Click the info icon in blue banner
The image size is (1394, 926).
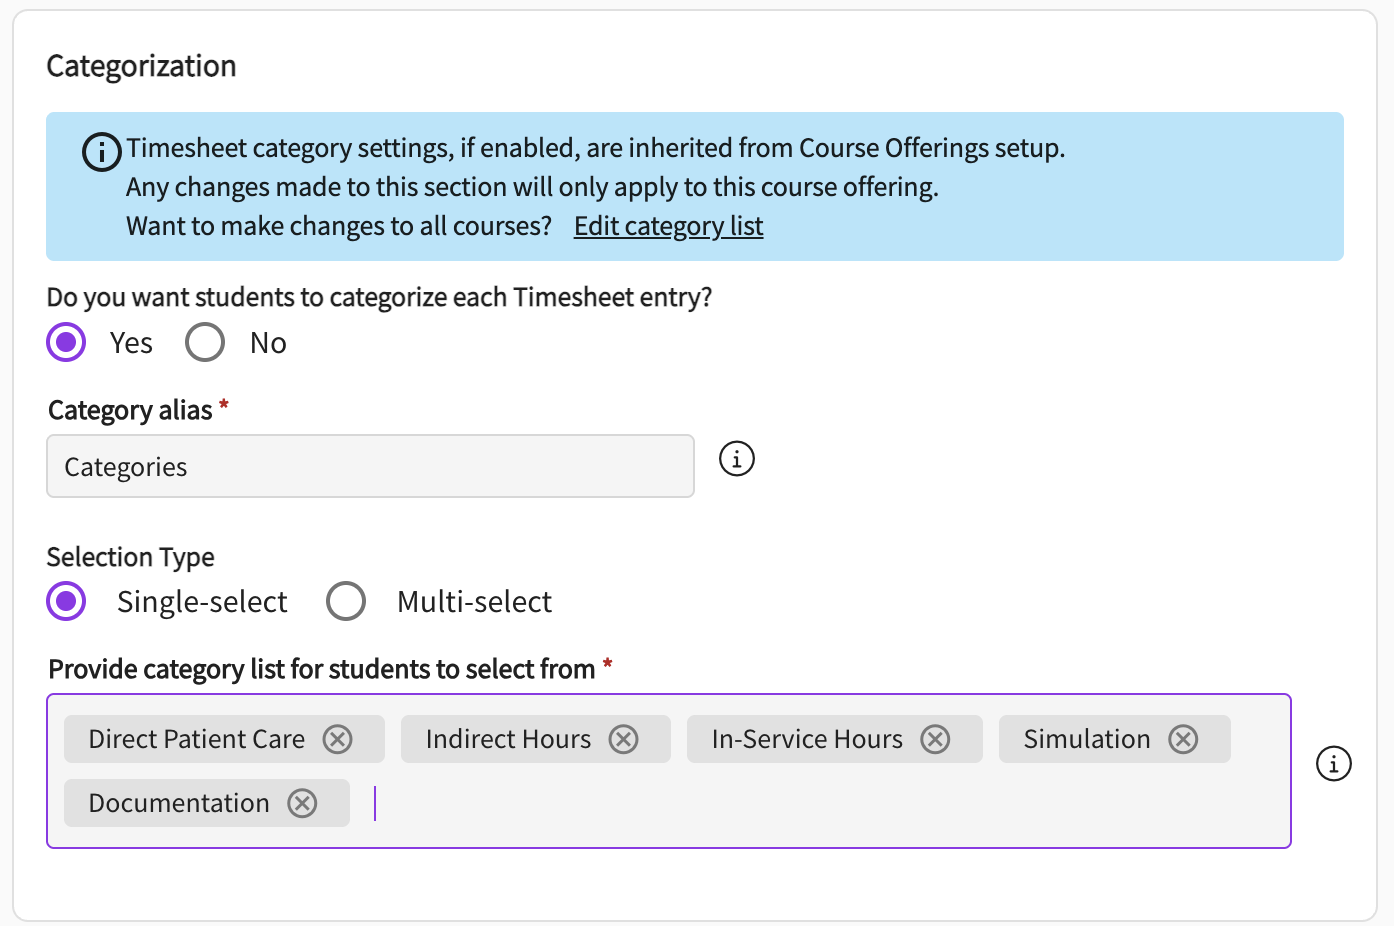tap(101, 152)
